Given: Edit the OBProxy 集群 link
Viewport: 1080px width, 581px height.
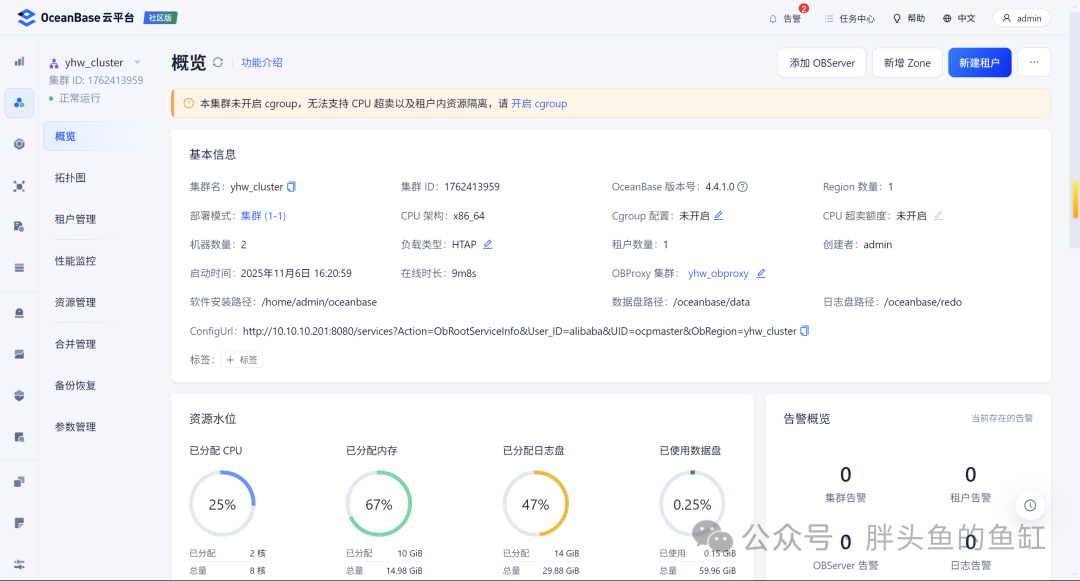Looking at the screenshot, I should (761, 273).
